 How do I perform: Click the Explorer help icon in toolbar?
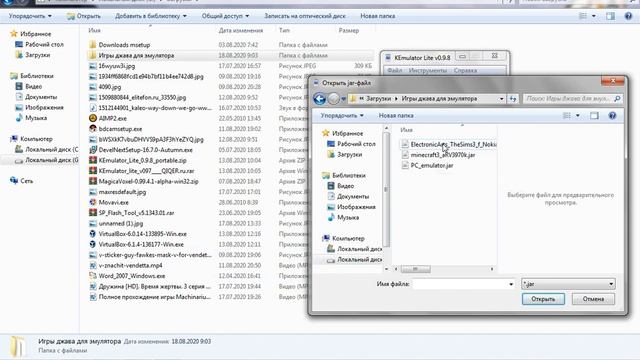click(x=628, y=16)
